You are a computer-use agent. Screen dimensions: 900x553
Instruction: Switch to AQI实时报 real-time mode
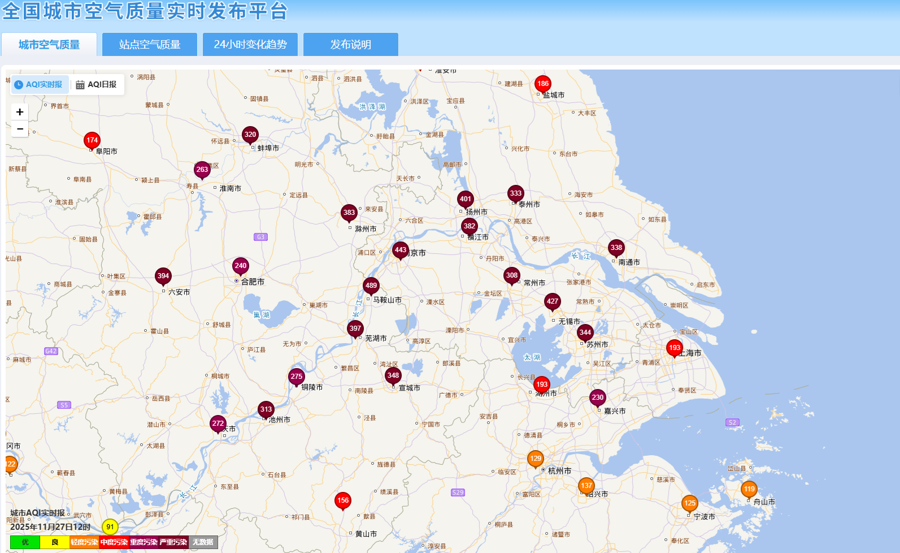39,85
